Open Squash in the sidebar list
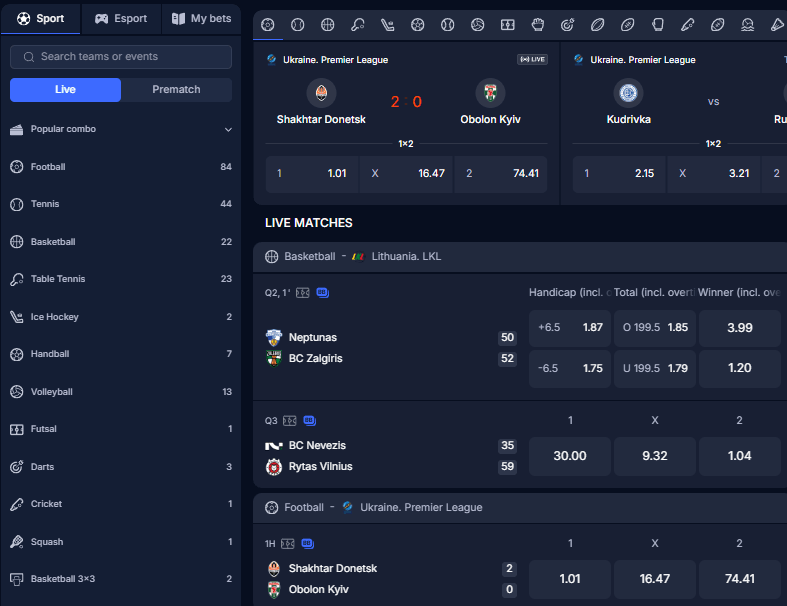The width and height of the screenshot is (787, 606). coord(121,542)
